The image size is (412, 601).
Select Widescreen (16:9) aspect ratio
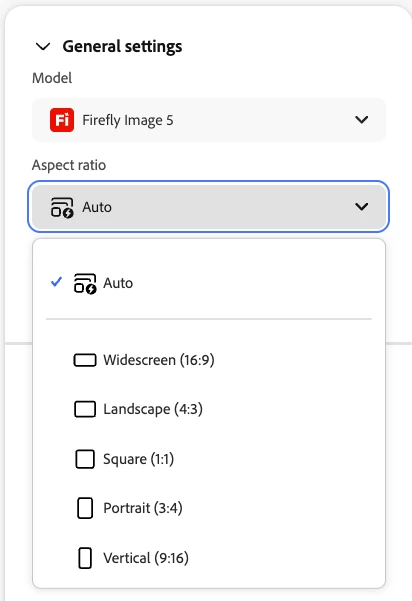tap(209, 360)
